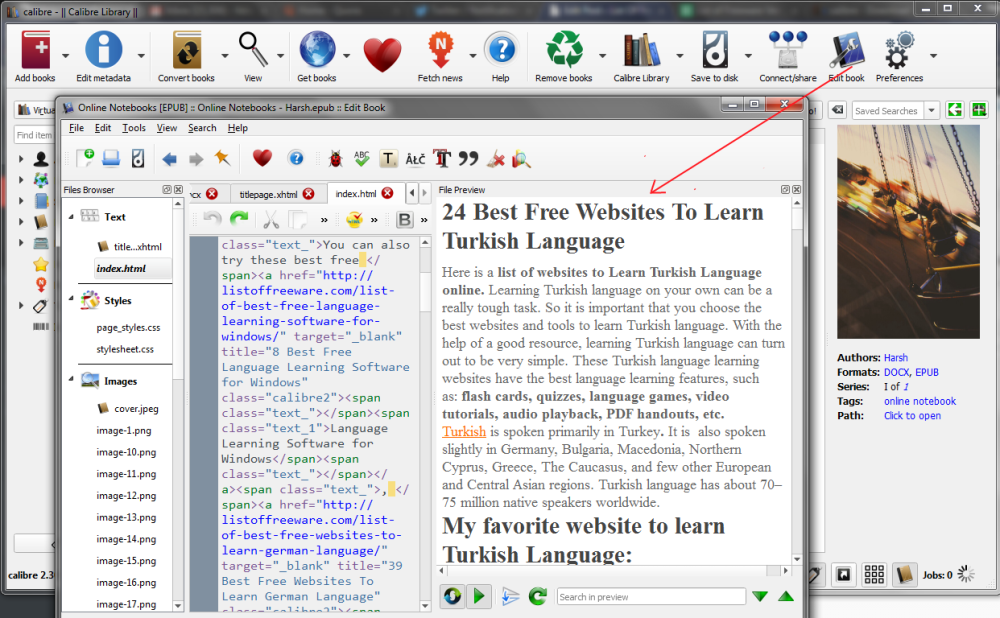The height and width of the screenshot is (618, 1000).
Task: Click the View magnifier icon in calibre
Action: point(253,51)
